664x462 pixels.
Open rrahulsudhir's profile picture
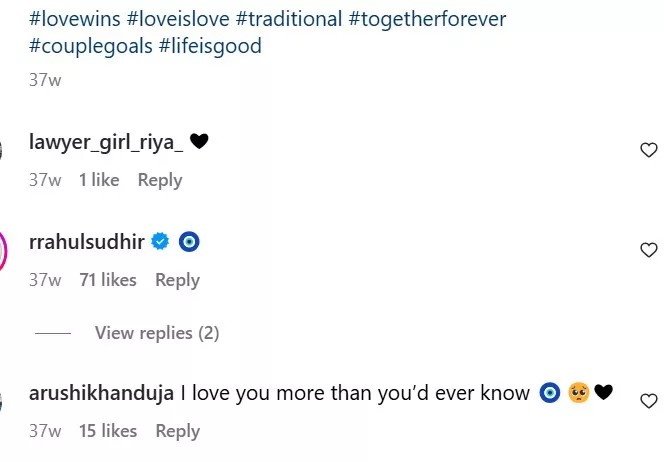tap(3, 250)
